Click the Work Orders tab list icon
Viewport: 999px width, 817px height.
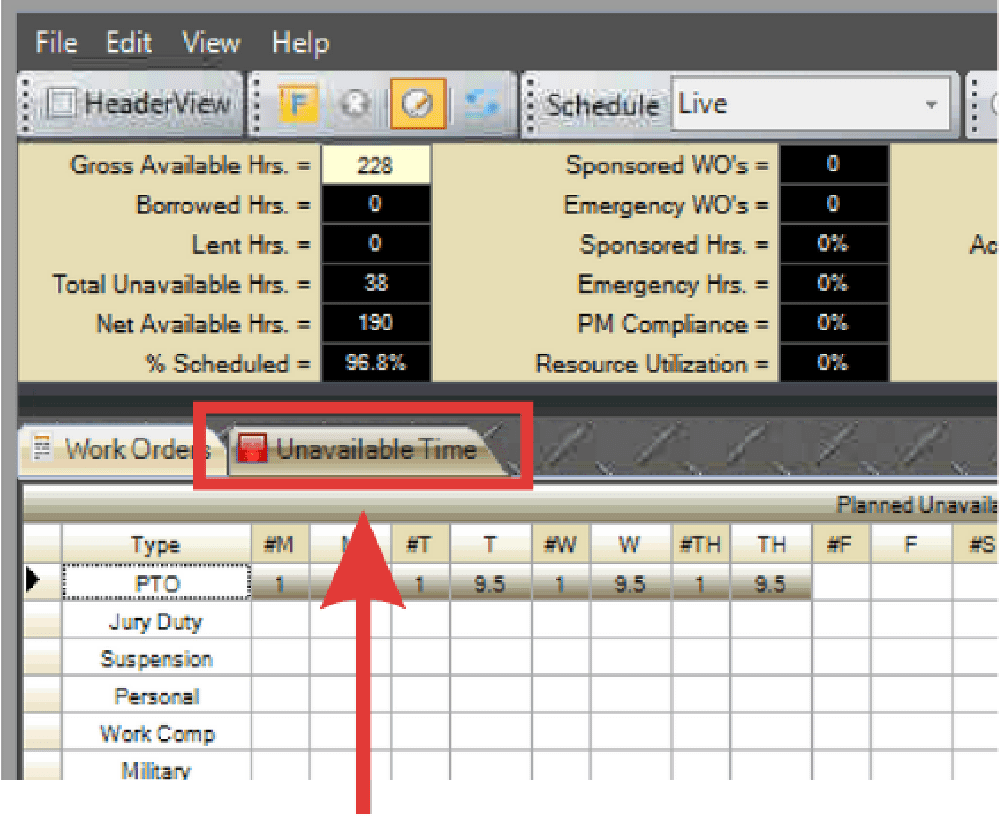tap(41, 449)
